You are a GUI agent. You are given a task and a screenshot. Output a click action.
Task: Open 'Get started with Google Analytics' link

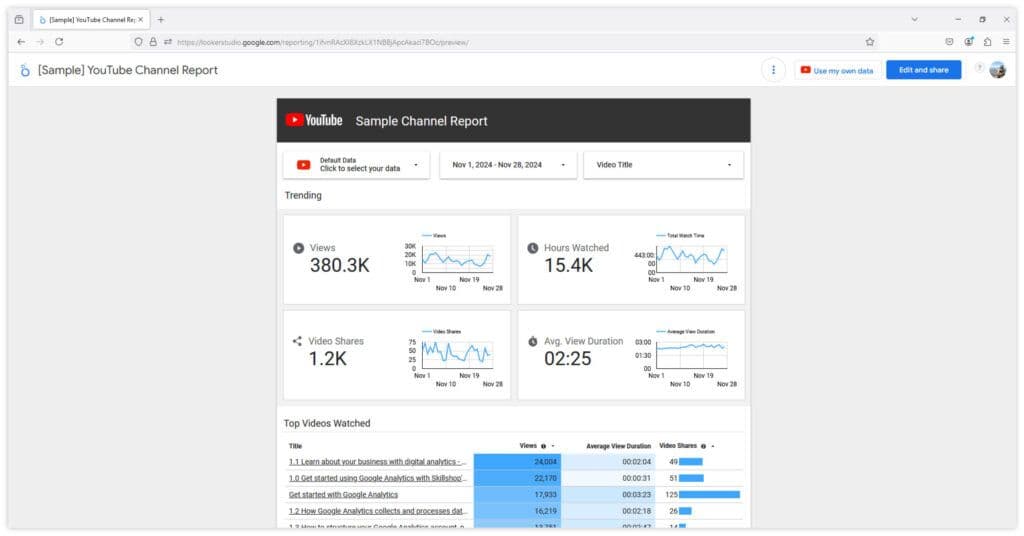(x=344, y=495)
